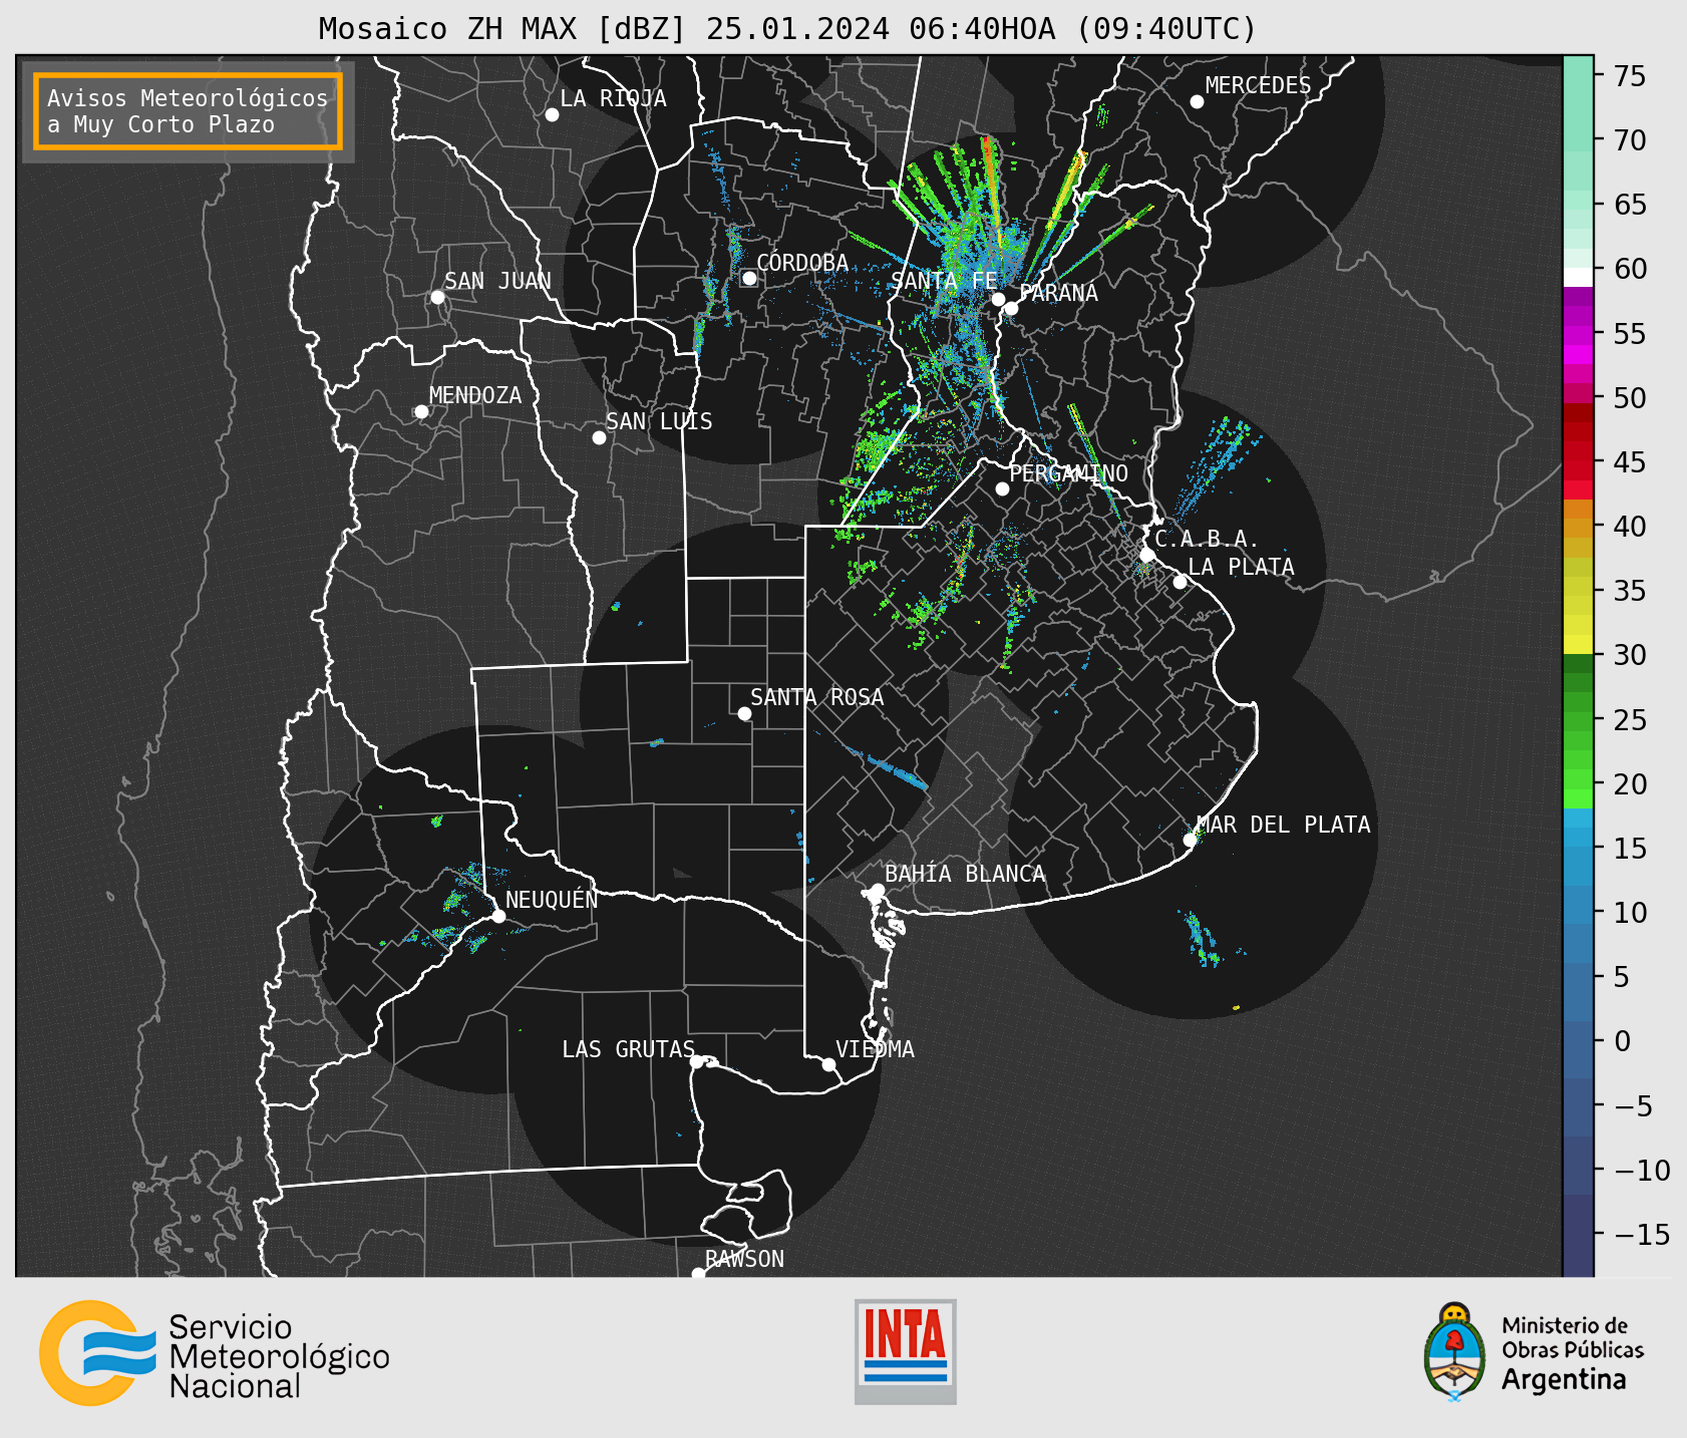Click the PARANÁ city marker
The image size is (1687, 1438).
(x=1011, y=308)
